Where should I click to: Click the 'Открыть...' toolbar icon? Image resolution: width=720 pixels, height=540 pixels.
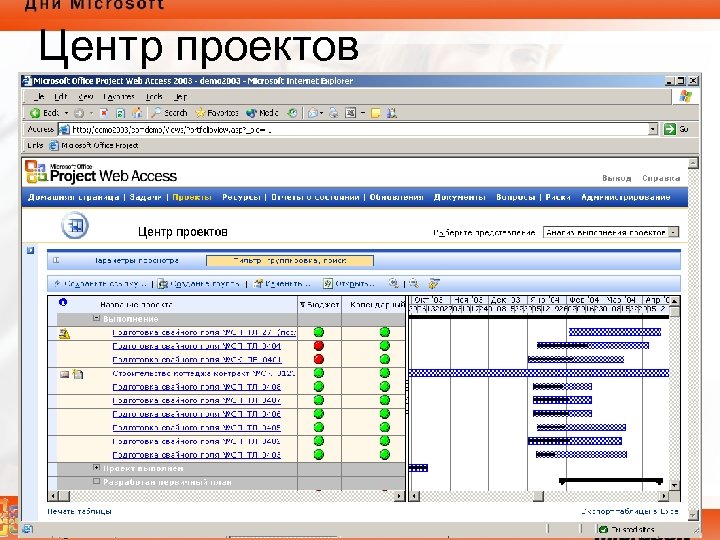click(x=327, y=284)
